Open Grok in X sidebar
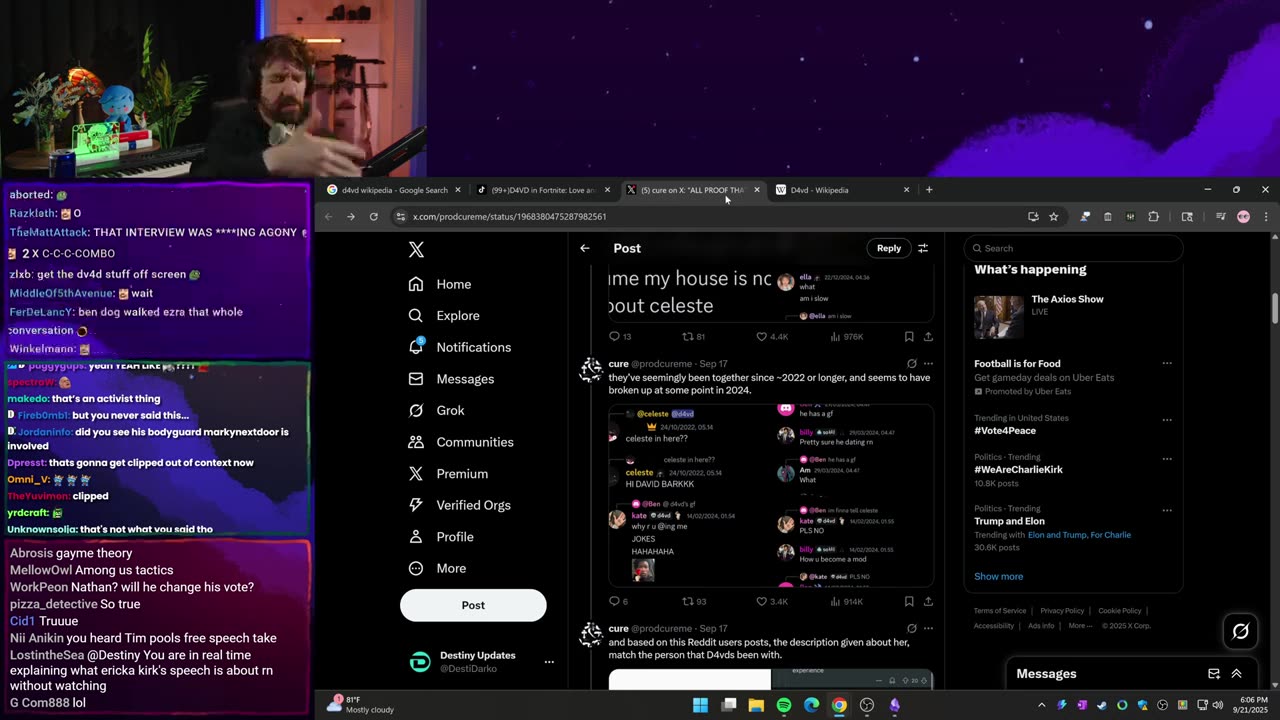The height and width of the screenshot is (720, 1280). pyautogui.click(x=436, y=410)
